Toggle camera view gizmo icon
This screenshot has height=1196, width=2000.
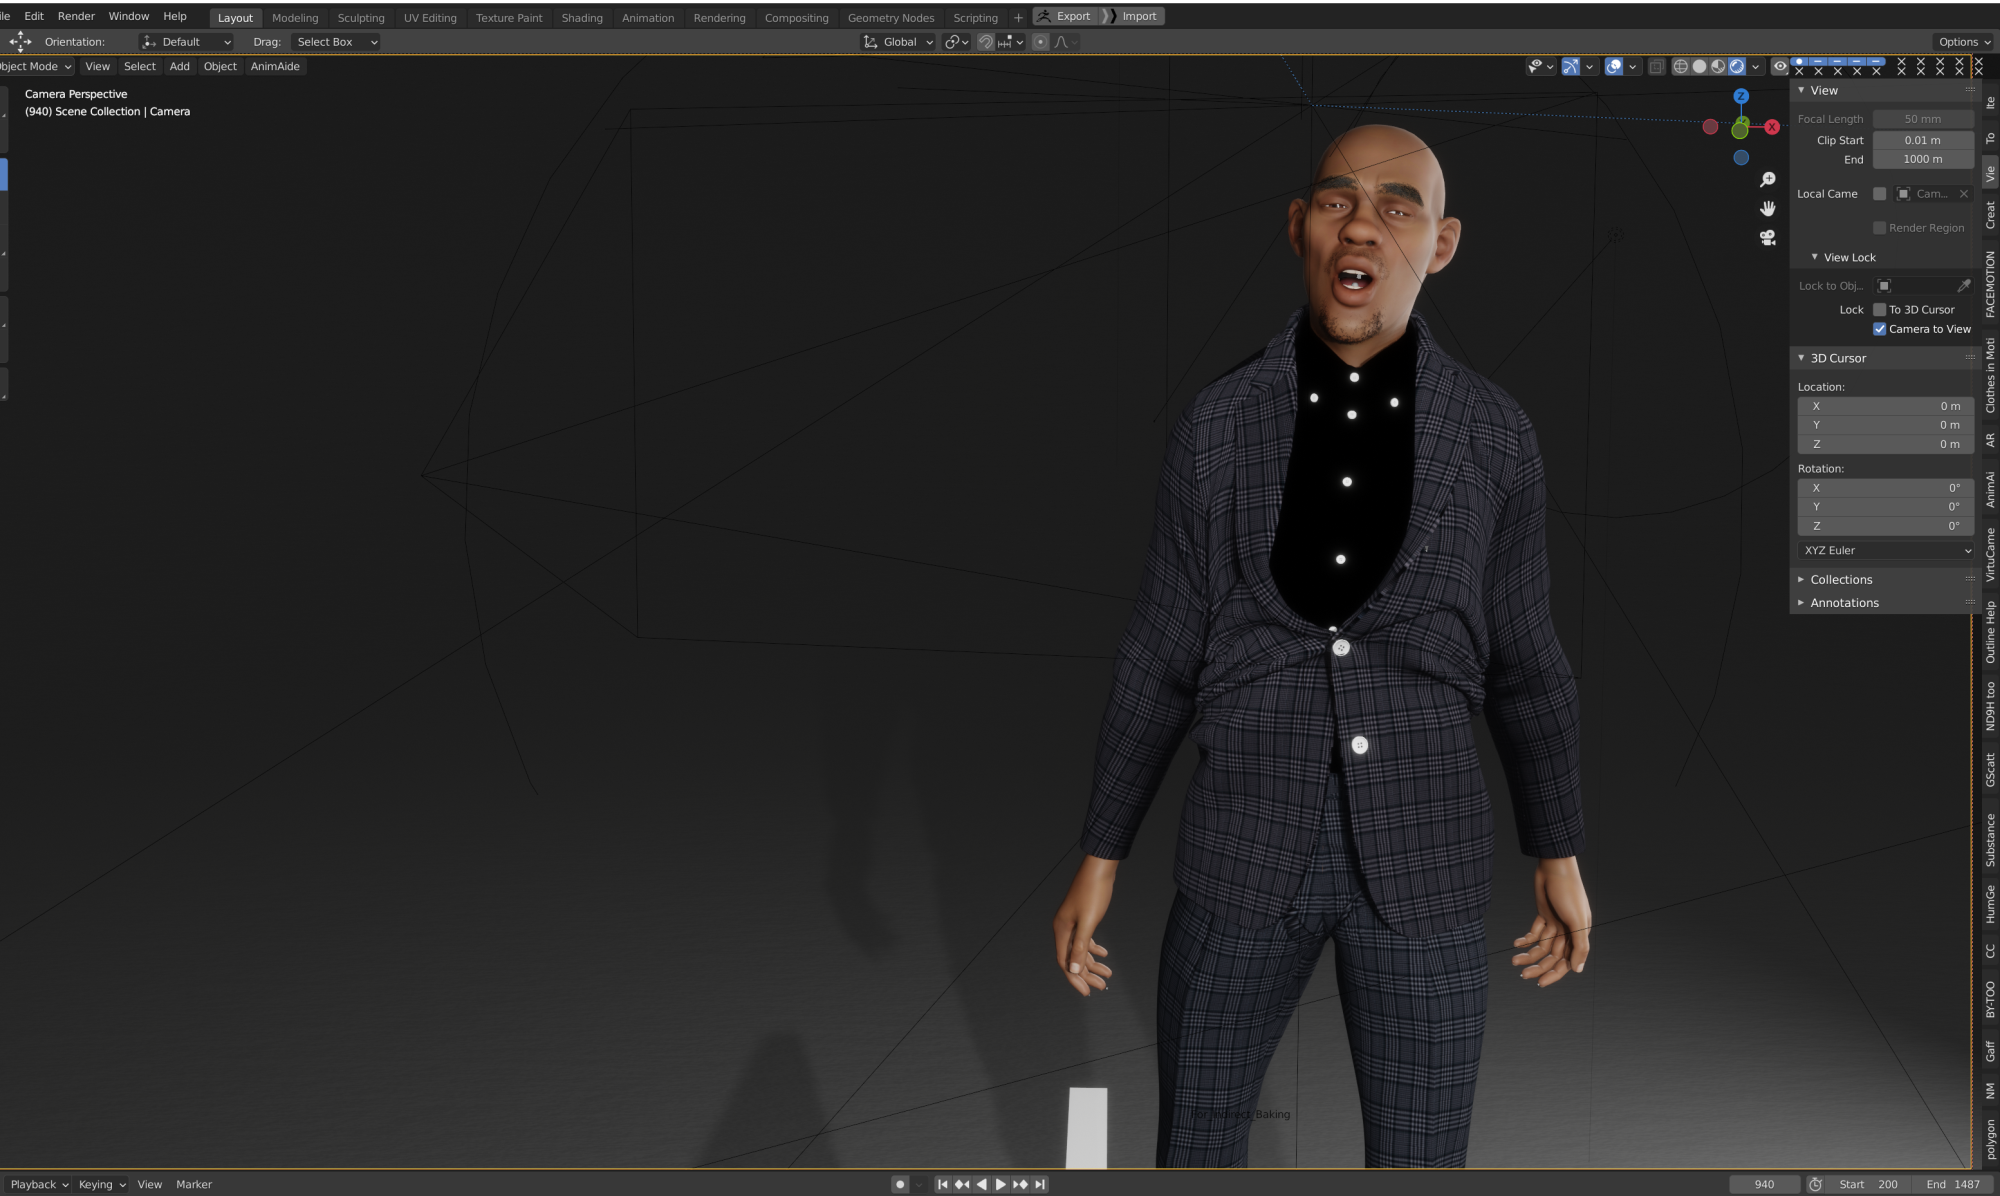1768,237
